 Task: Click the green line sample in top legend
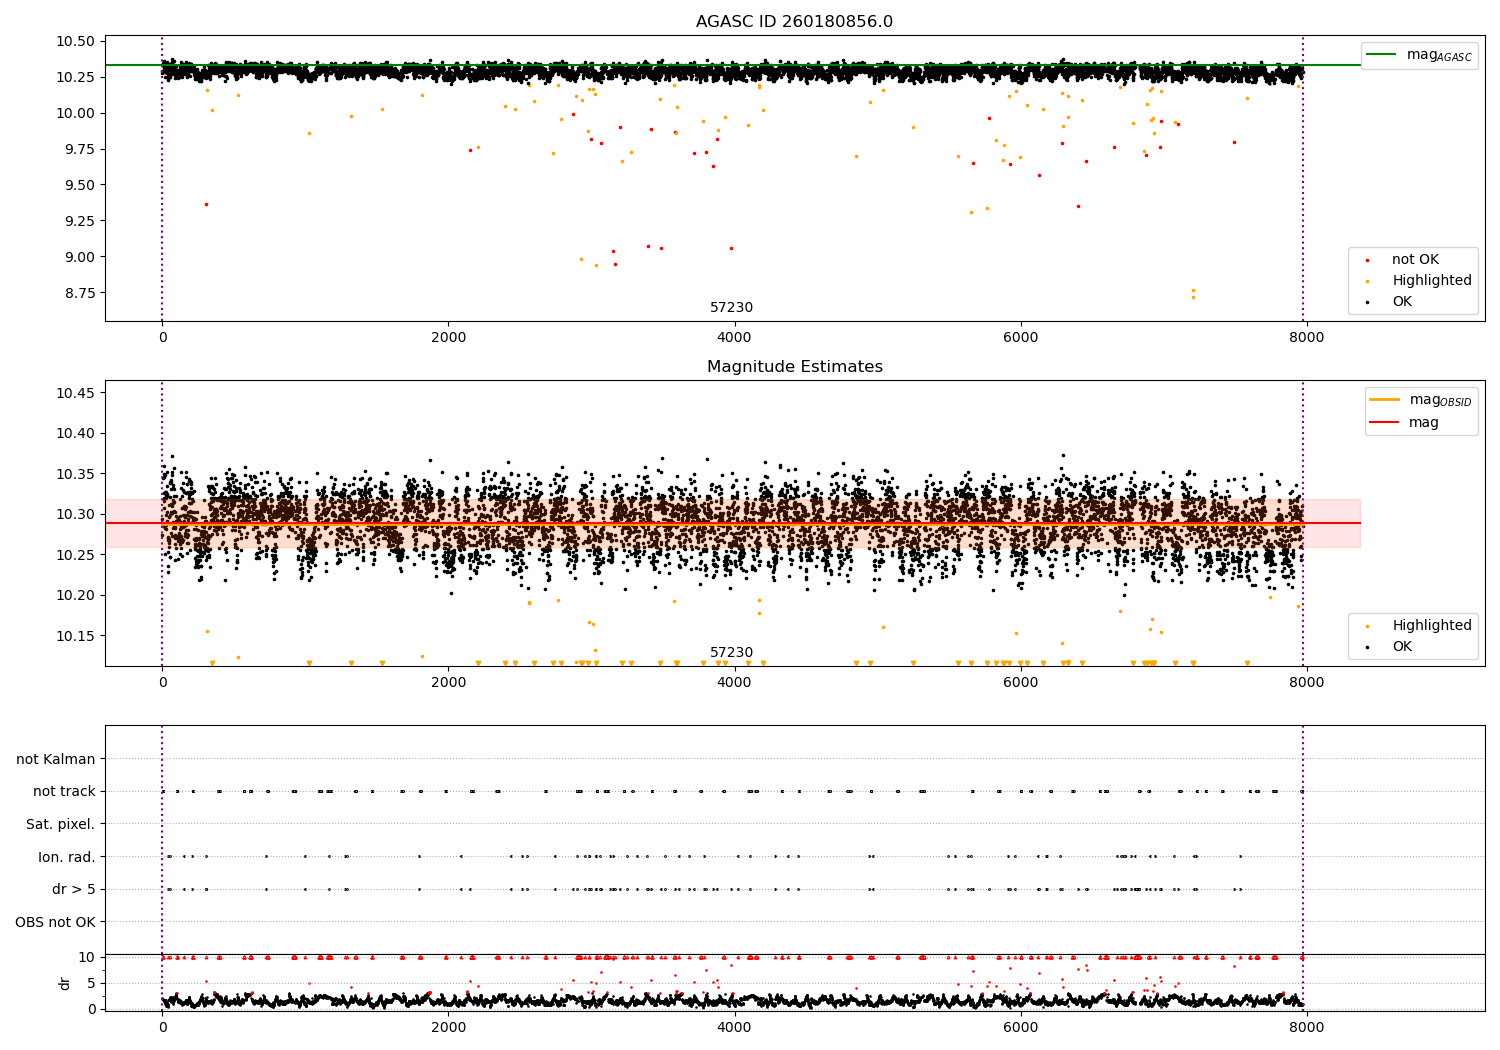pos(1382,55)
